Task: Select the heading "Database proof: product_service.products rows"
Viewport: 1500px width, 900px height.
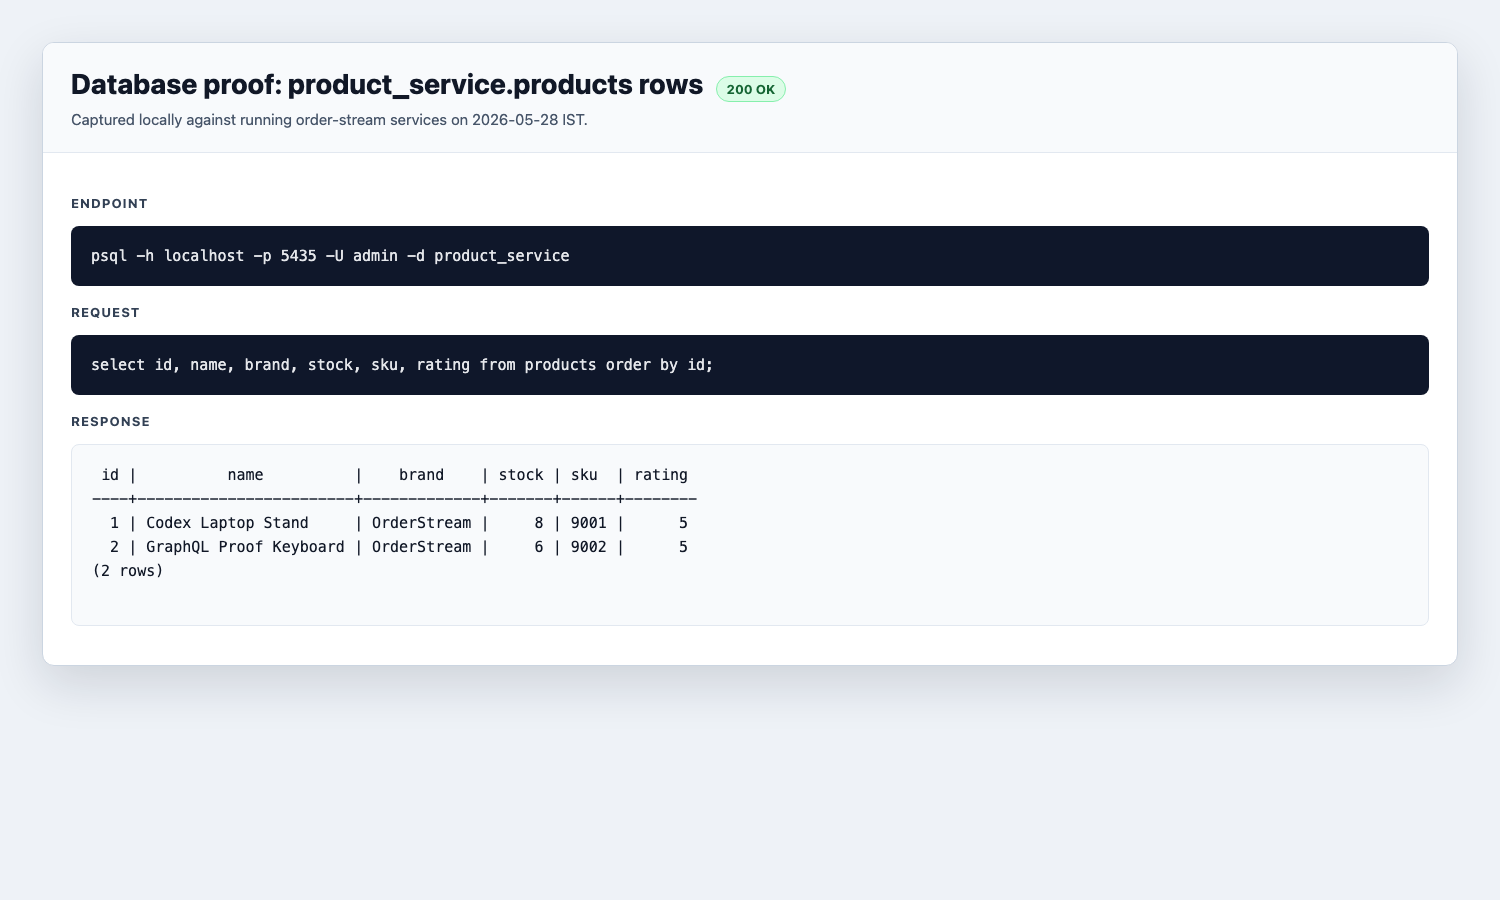Action: pyautogui.click(x=387, y=85)
